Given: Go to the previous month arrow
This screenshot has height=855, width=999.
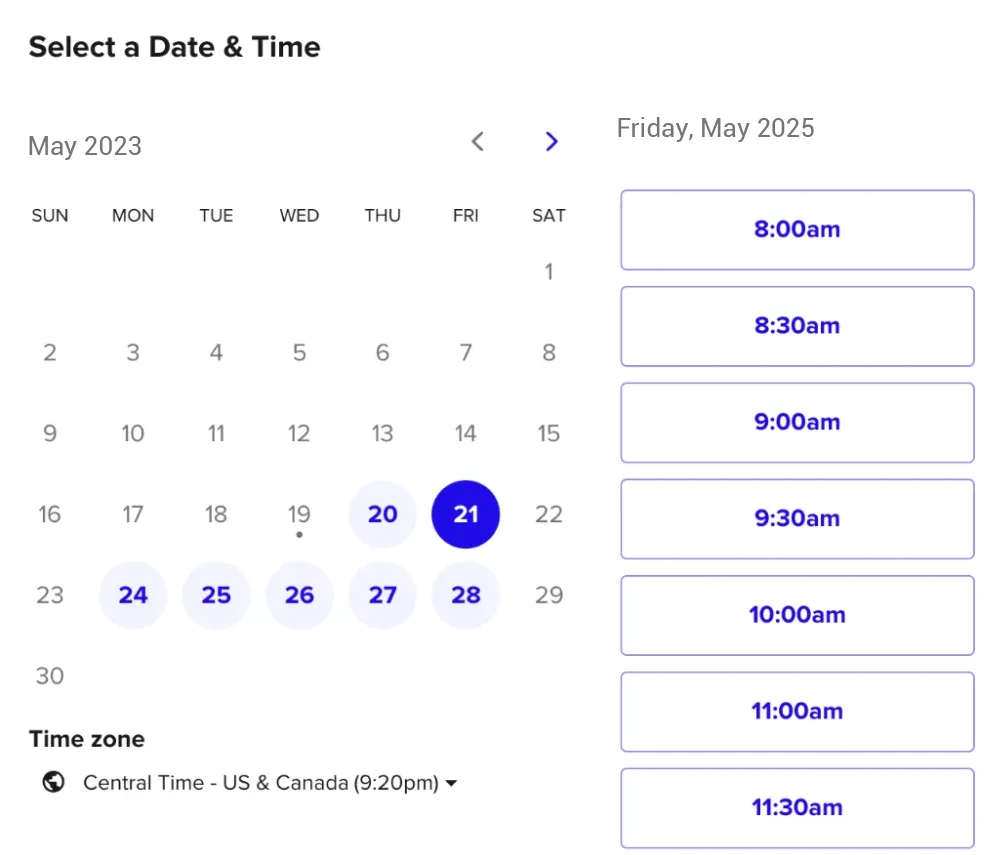Looking at the screenshot, I should coord(478,141).
